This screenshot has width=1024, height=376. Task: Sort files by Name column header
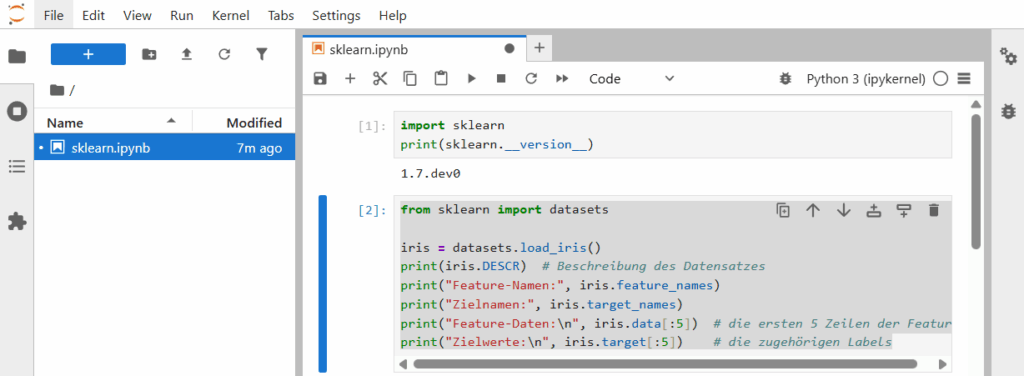coord(112,123)
